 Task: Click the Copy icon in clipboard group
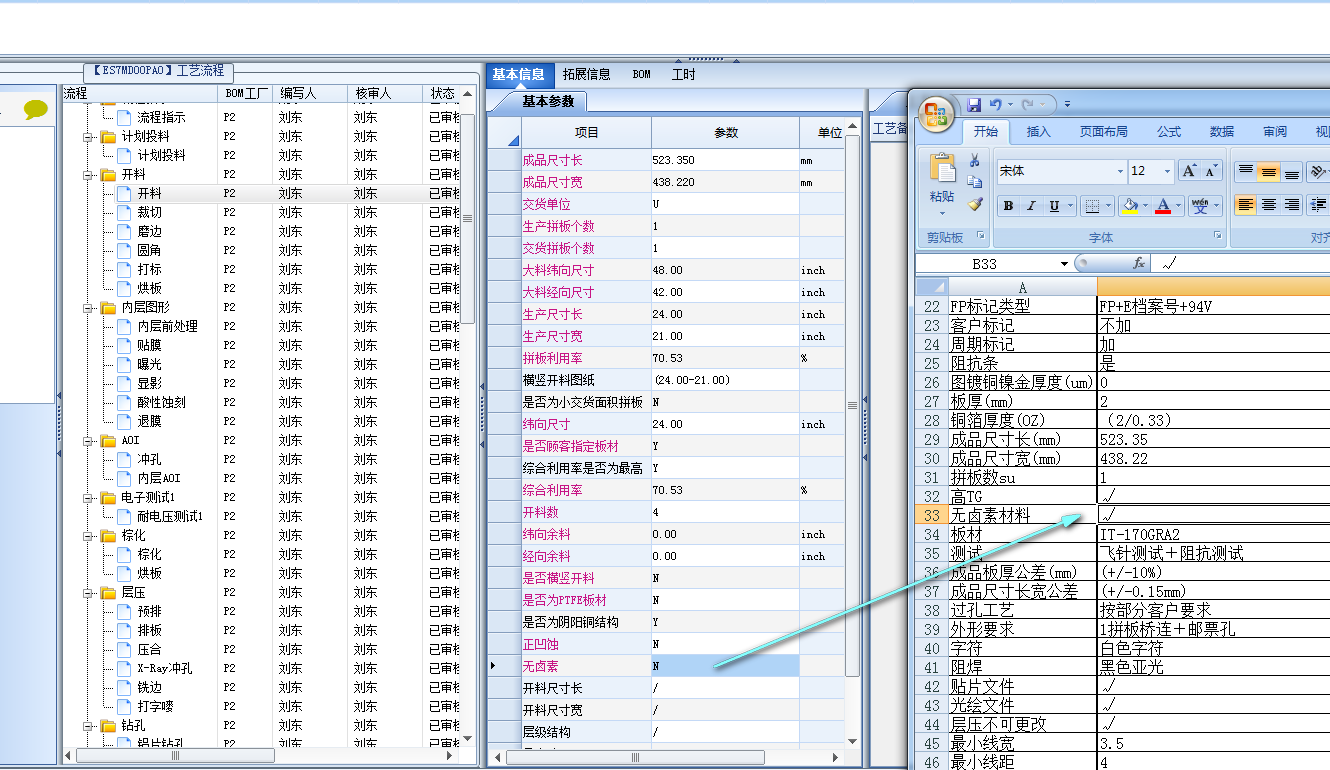point(975,183)
